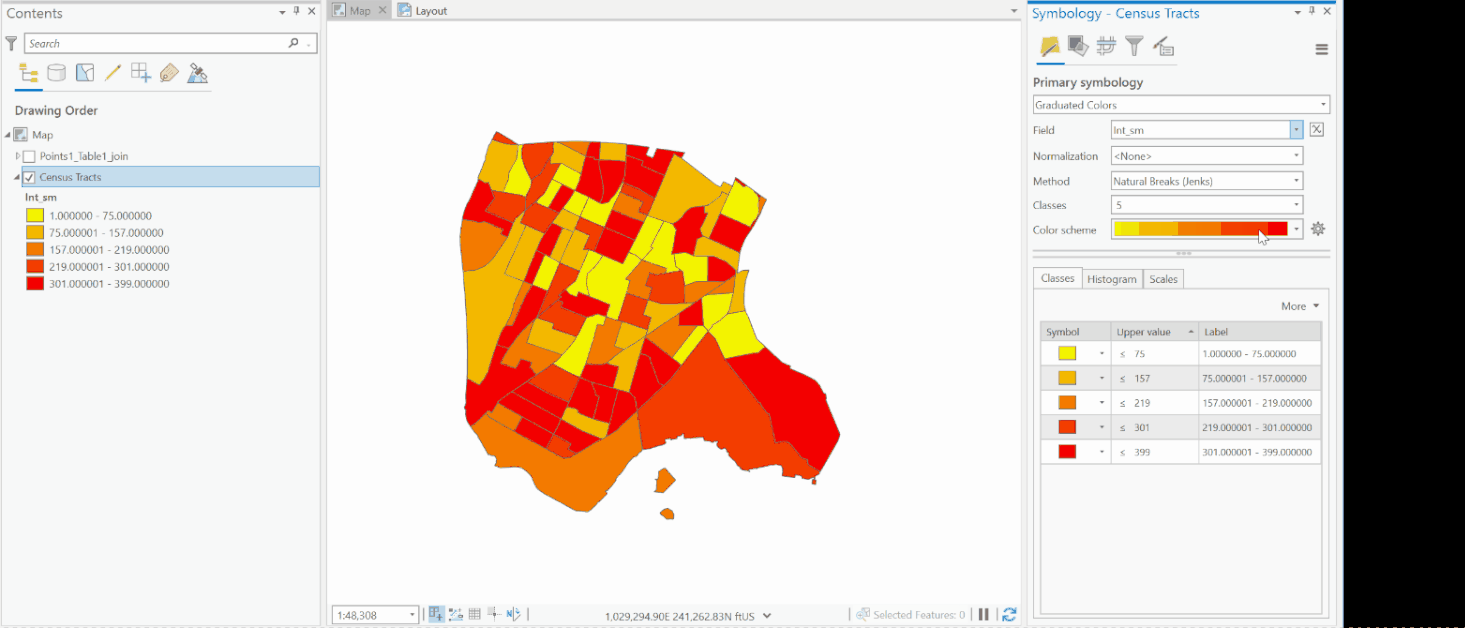
Task: Click the expression builder button beside Field
Action: (x=1317, y=130)
